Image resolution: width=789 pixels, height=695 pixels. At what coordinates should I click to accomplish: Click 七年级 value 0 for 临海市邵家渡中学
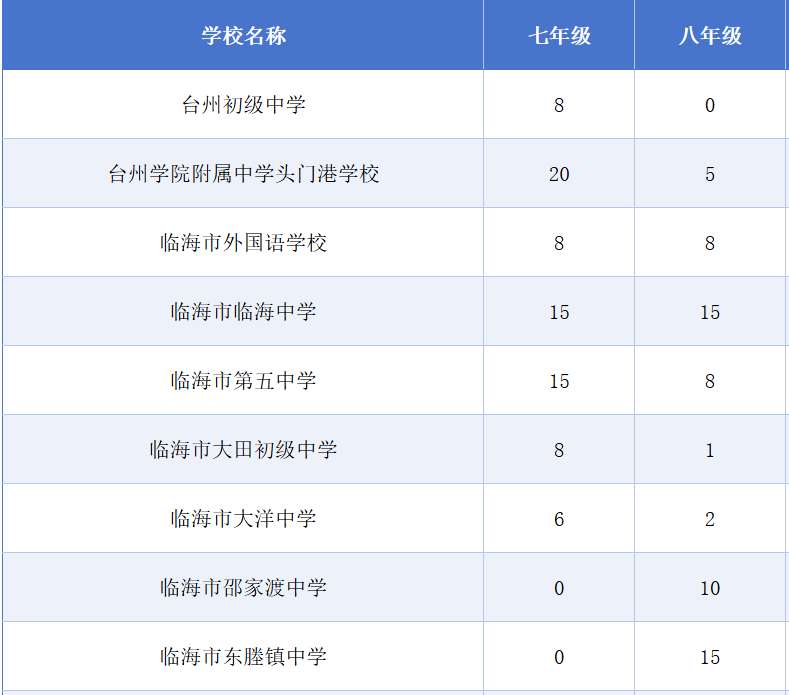point(559,587)
